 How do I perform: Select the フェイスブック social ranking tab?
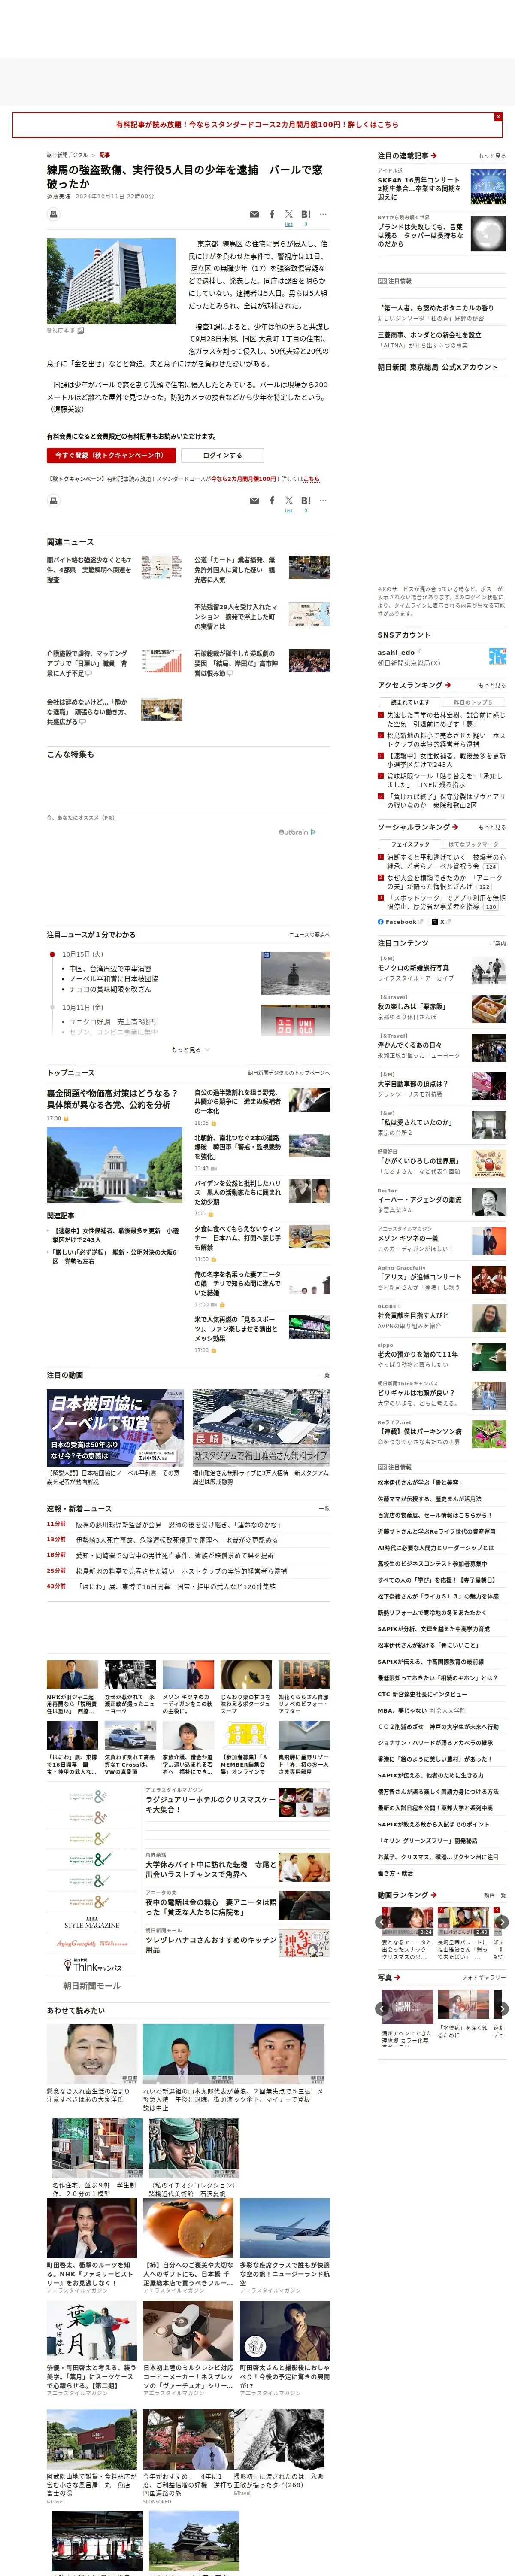pyautogui.click(x=410, y=844)
